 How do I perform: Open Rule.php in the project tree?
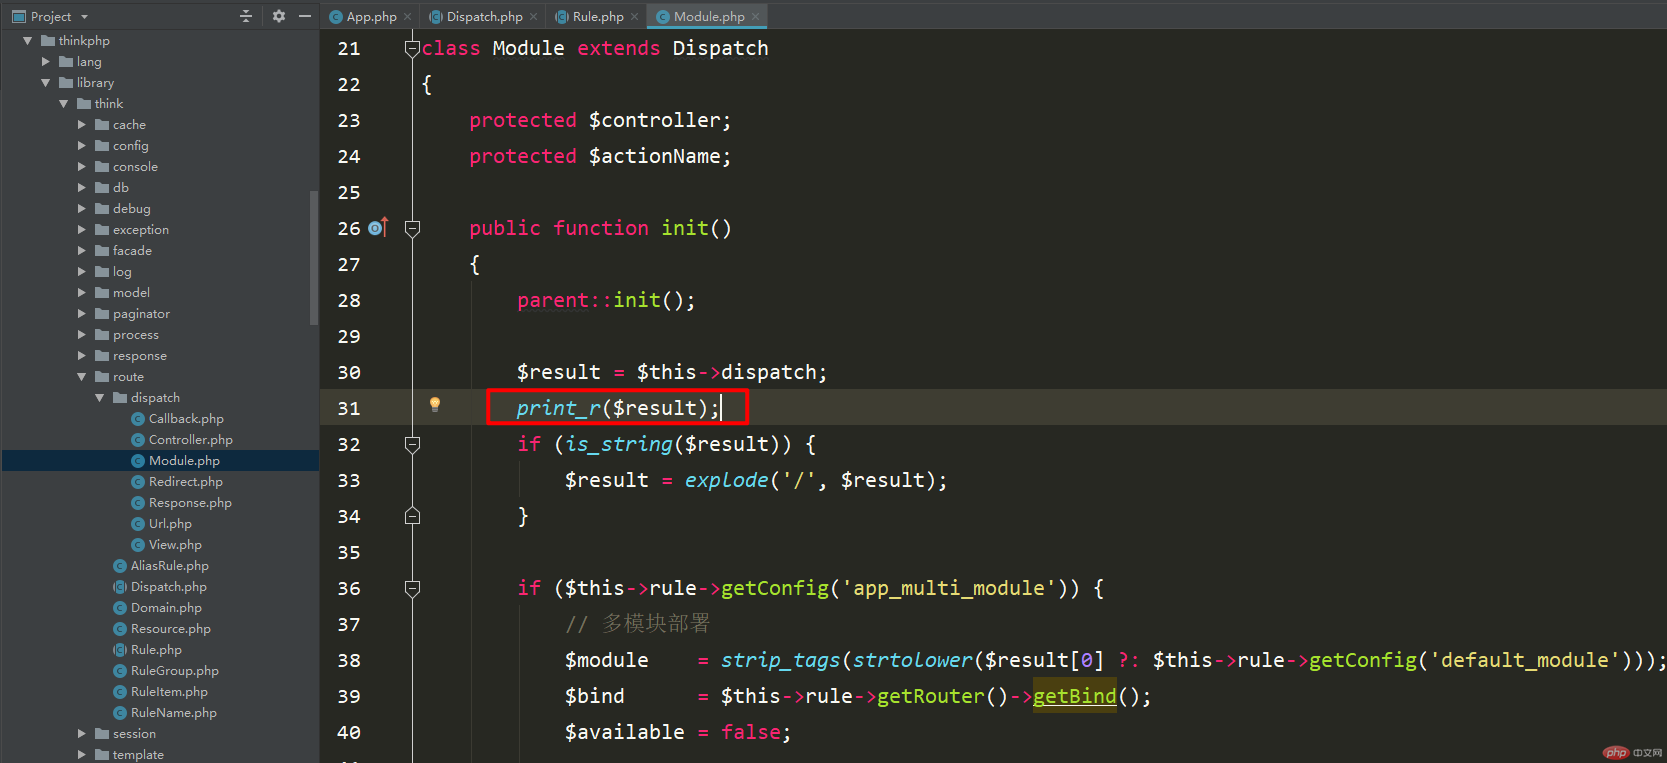(156, 650)
